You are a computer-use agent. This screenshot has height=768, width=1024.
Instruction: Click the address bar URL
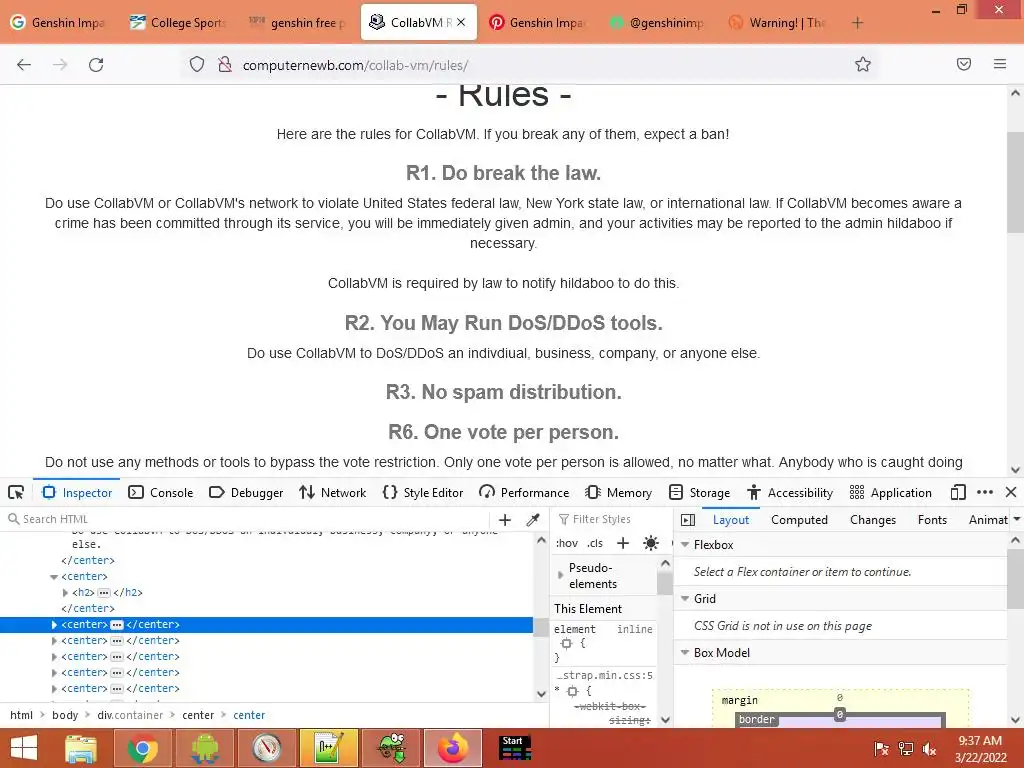(x=355, y=65)
